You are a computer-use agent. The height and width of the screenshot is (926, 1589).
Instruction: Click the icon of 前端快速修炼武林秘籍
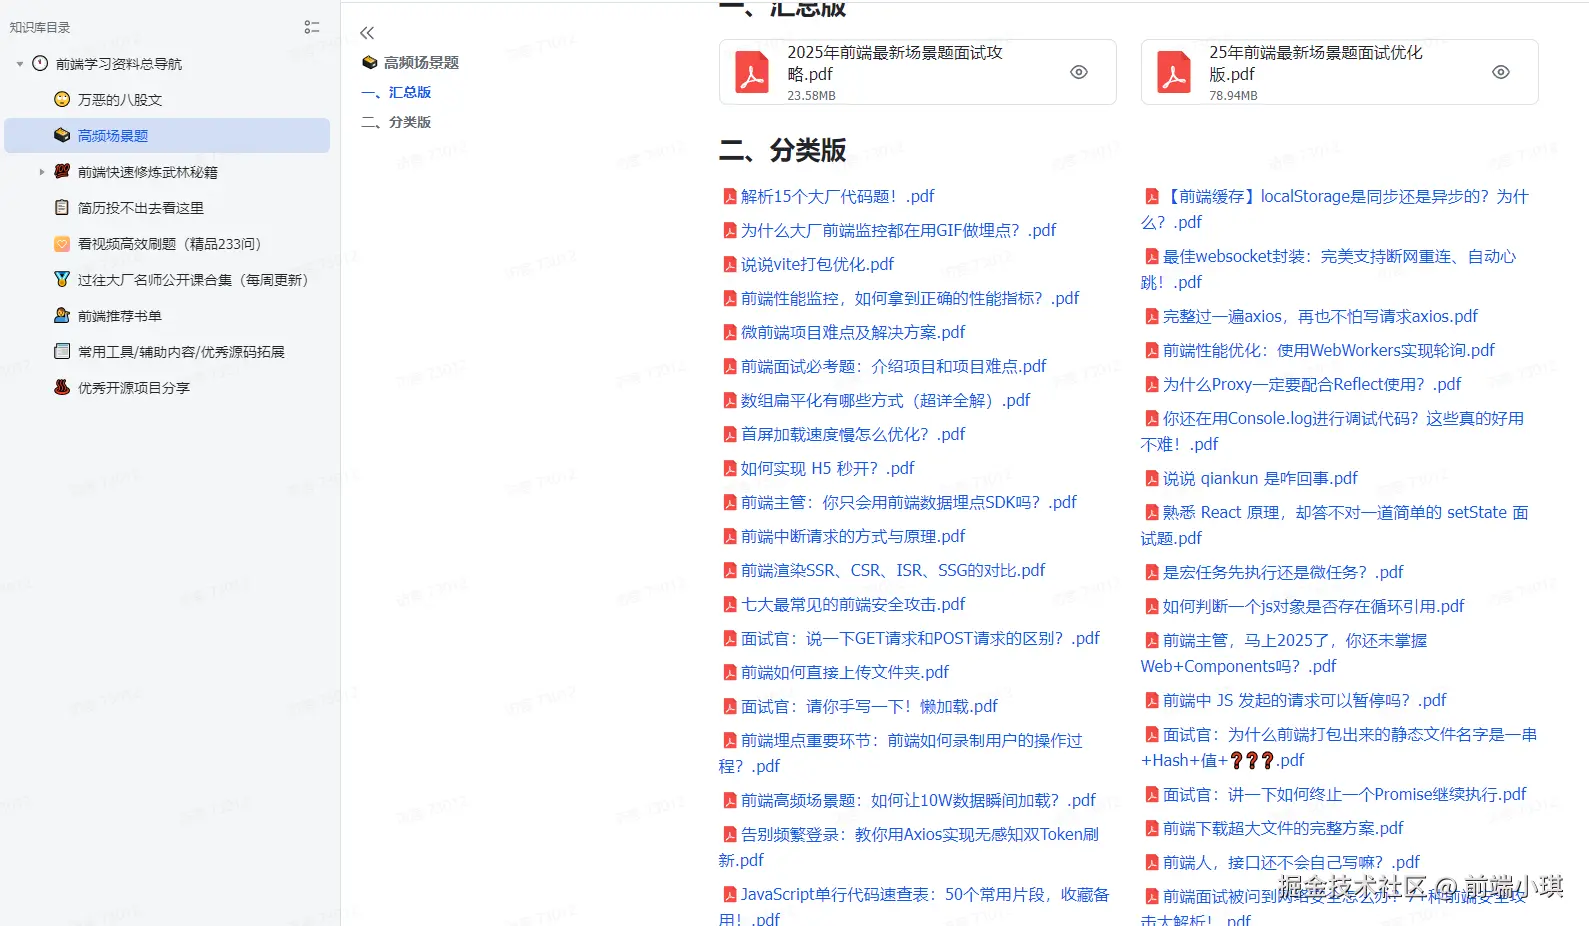(62, 171)
